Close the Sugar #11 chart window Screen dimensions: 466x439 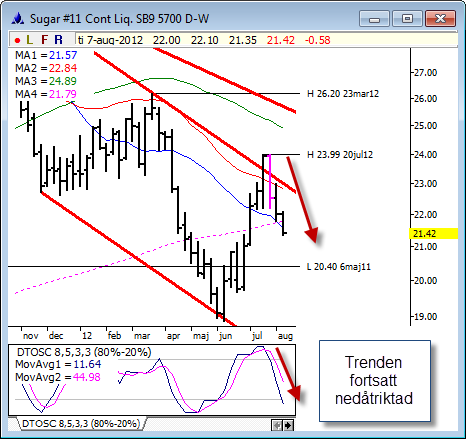[x=440, y=18]
